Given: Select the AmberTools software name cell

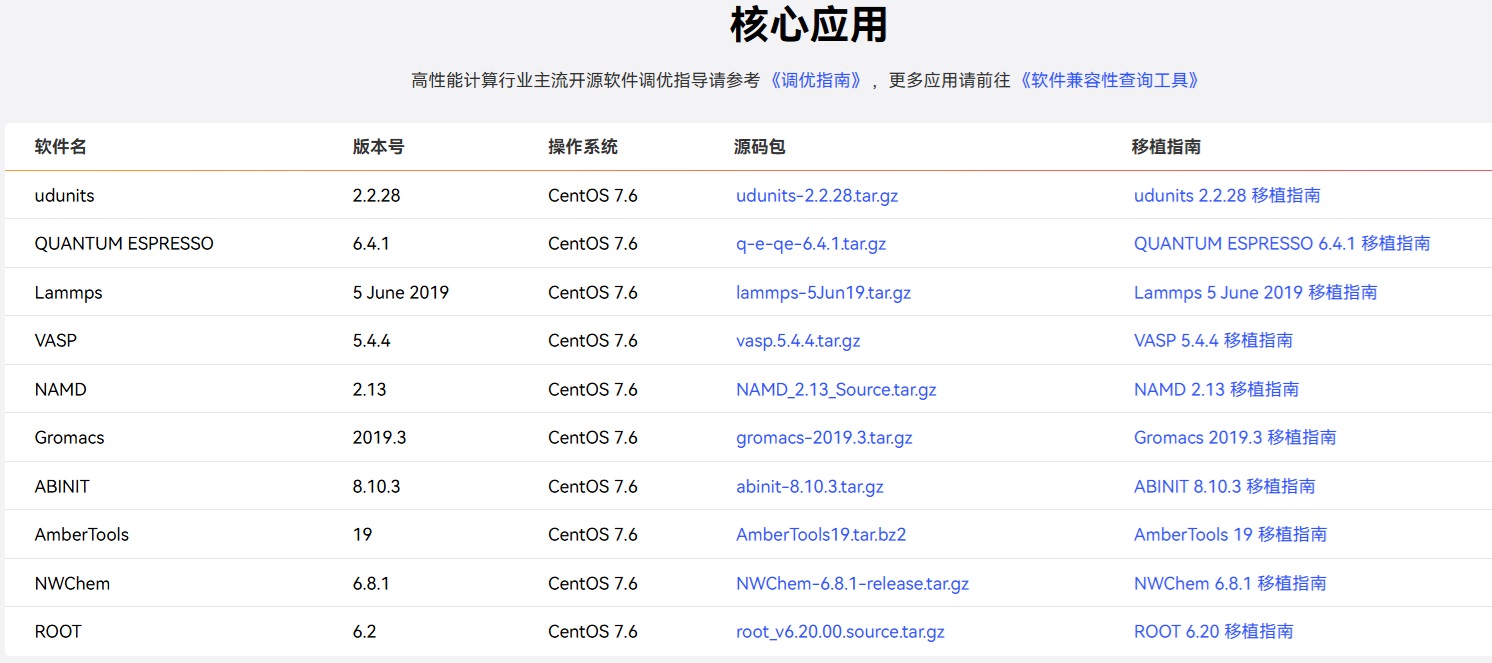Looking at the screenshot, I should [x=82, y=535].
